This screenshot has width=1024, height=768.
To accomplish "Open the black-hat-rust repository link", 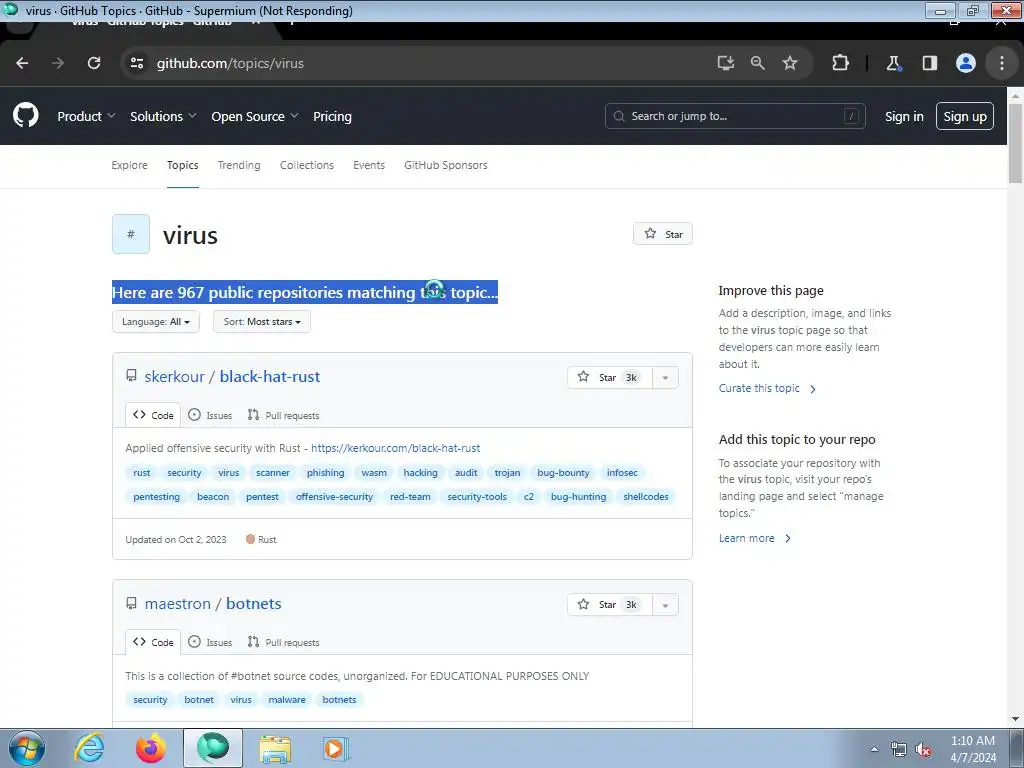I will (270, 377).
